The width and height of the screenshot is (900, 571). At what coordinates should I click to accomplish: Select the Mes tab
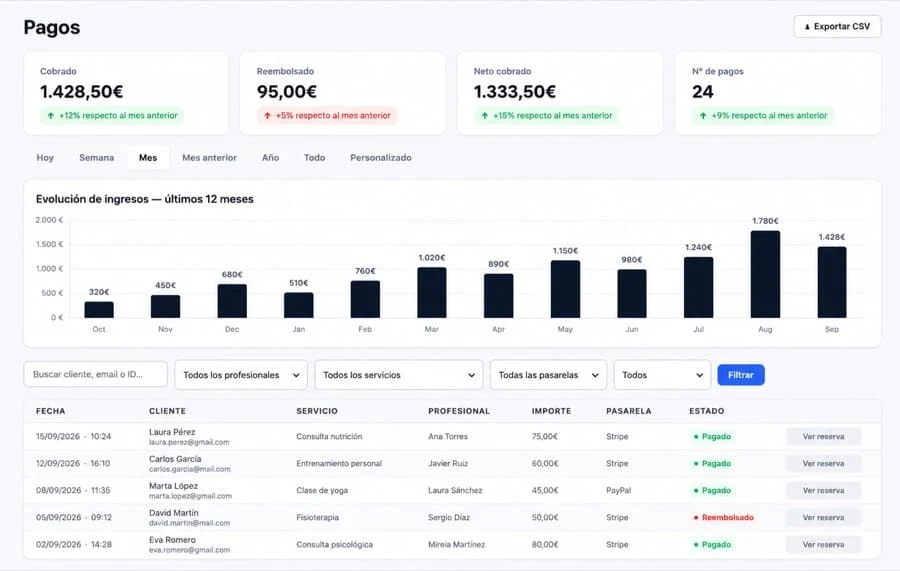(148, 157)
